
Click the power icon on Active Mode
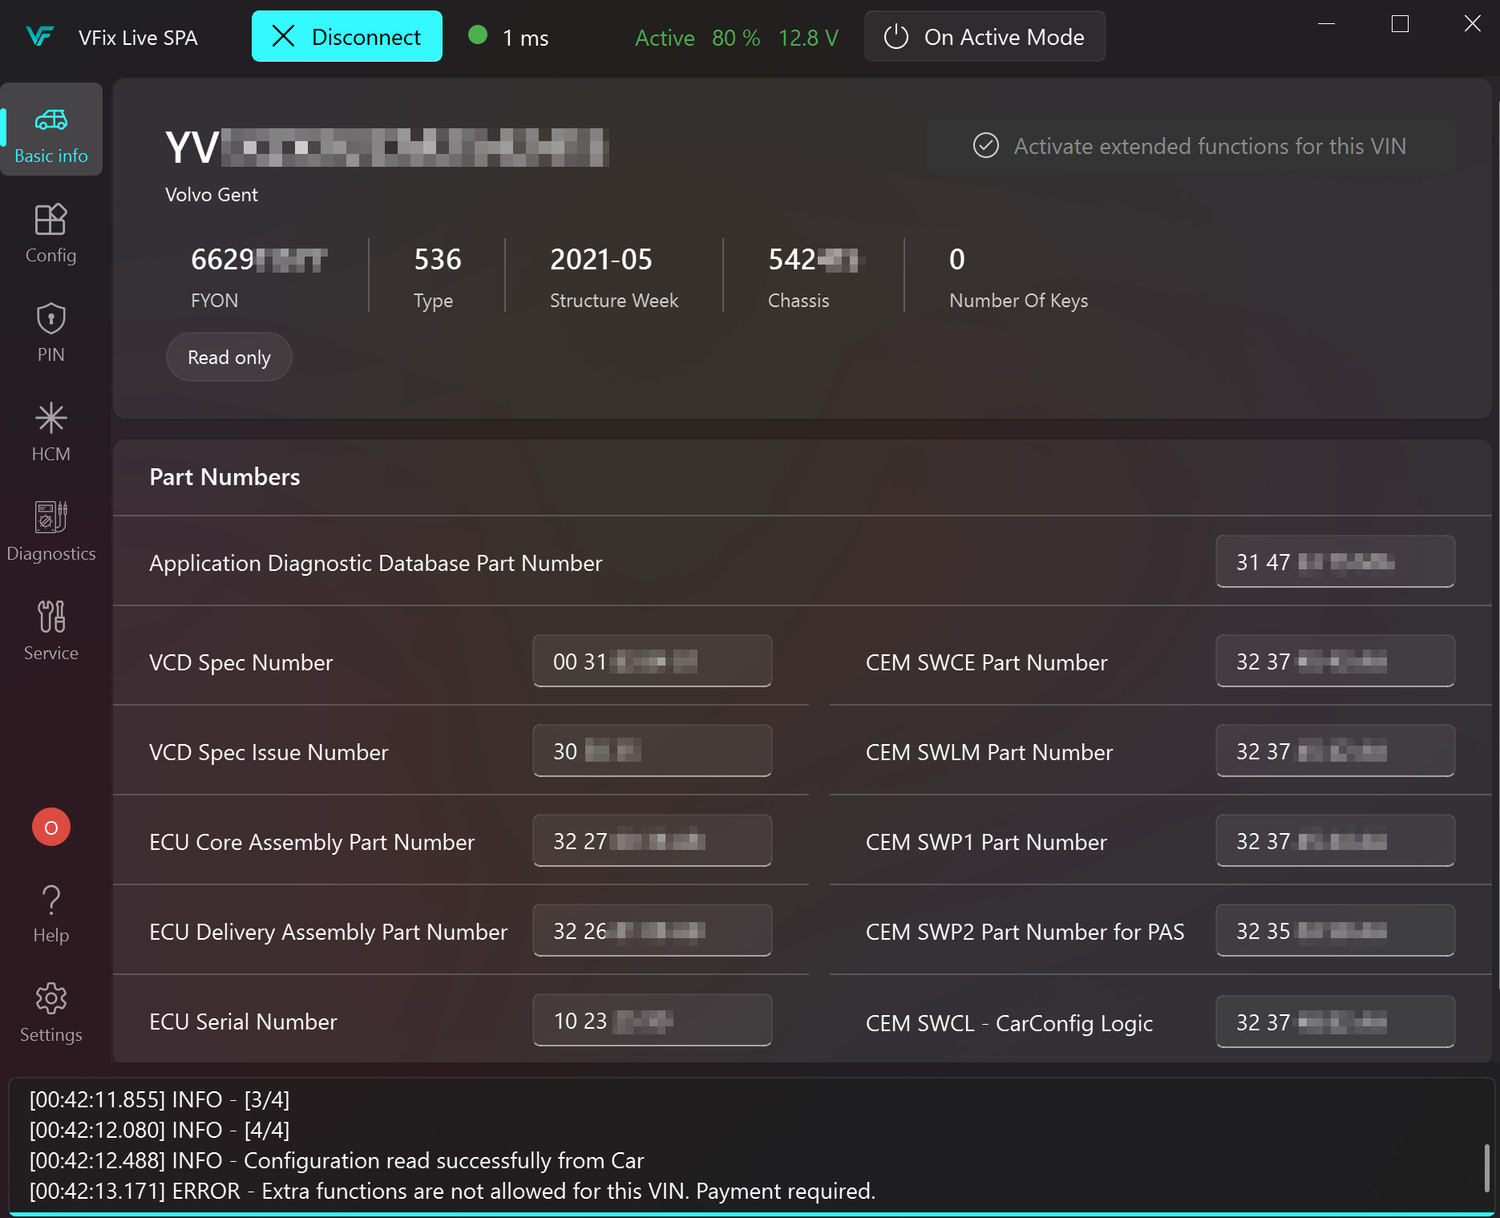[x=896, y=37]
